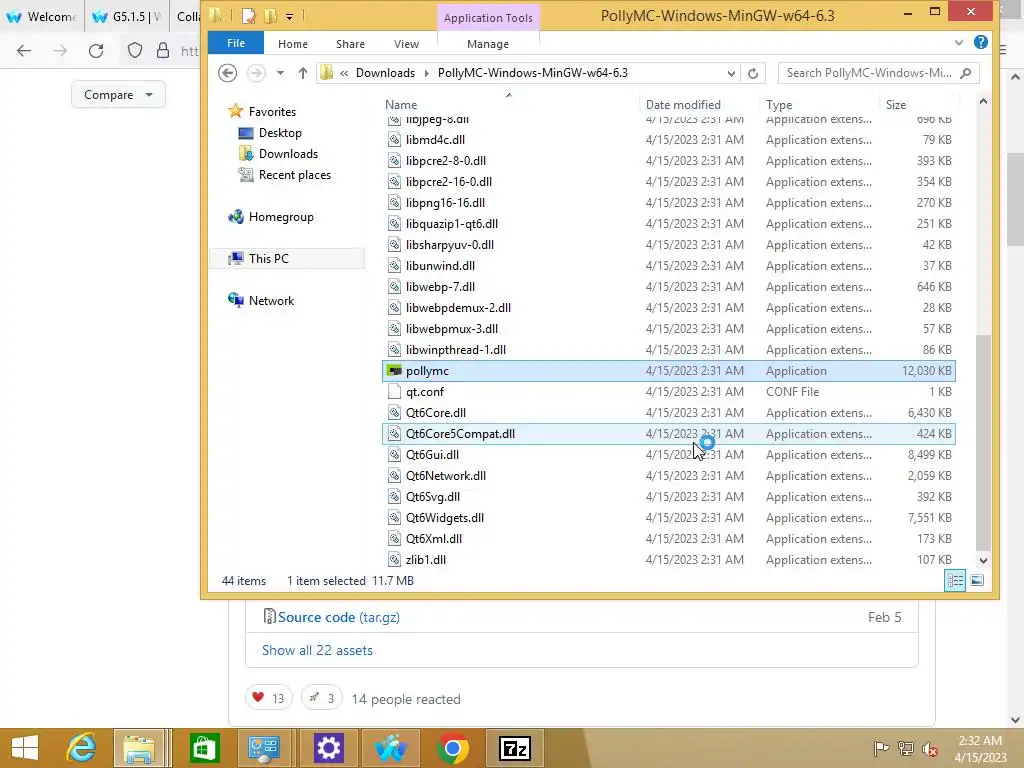The width and height of the screenshot is (1024, 768).
Task: Open Properties in quick access toolbar
Action: click(x=249, y=16)
